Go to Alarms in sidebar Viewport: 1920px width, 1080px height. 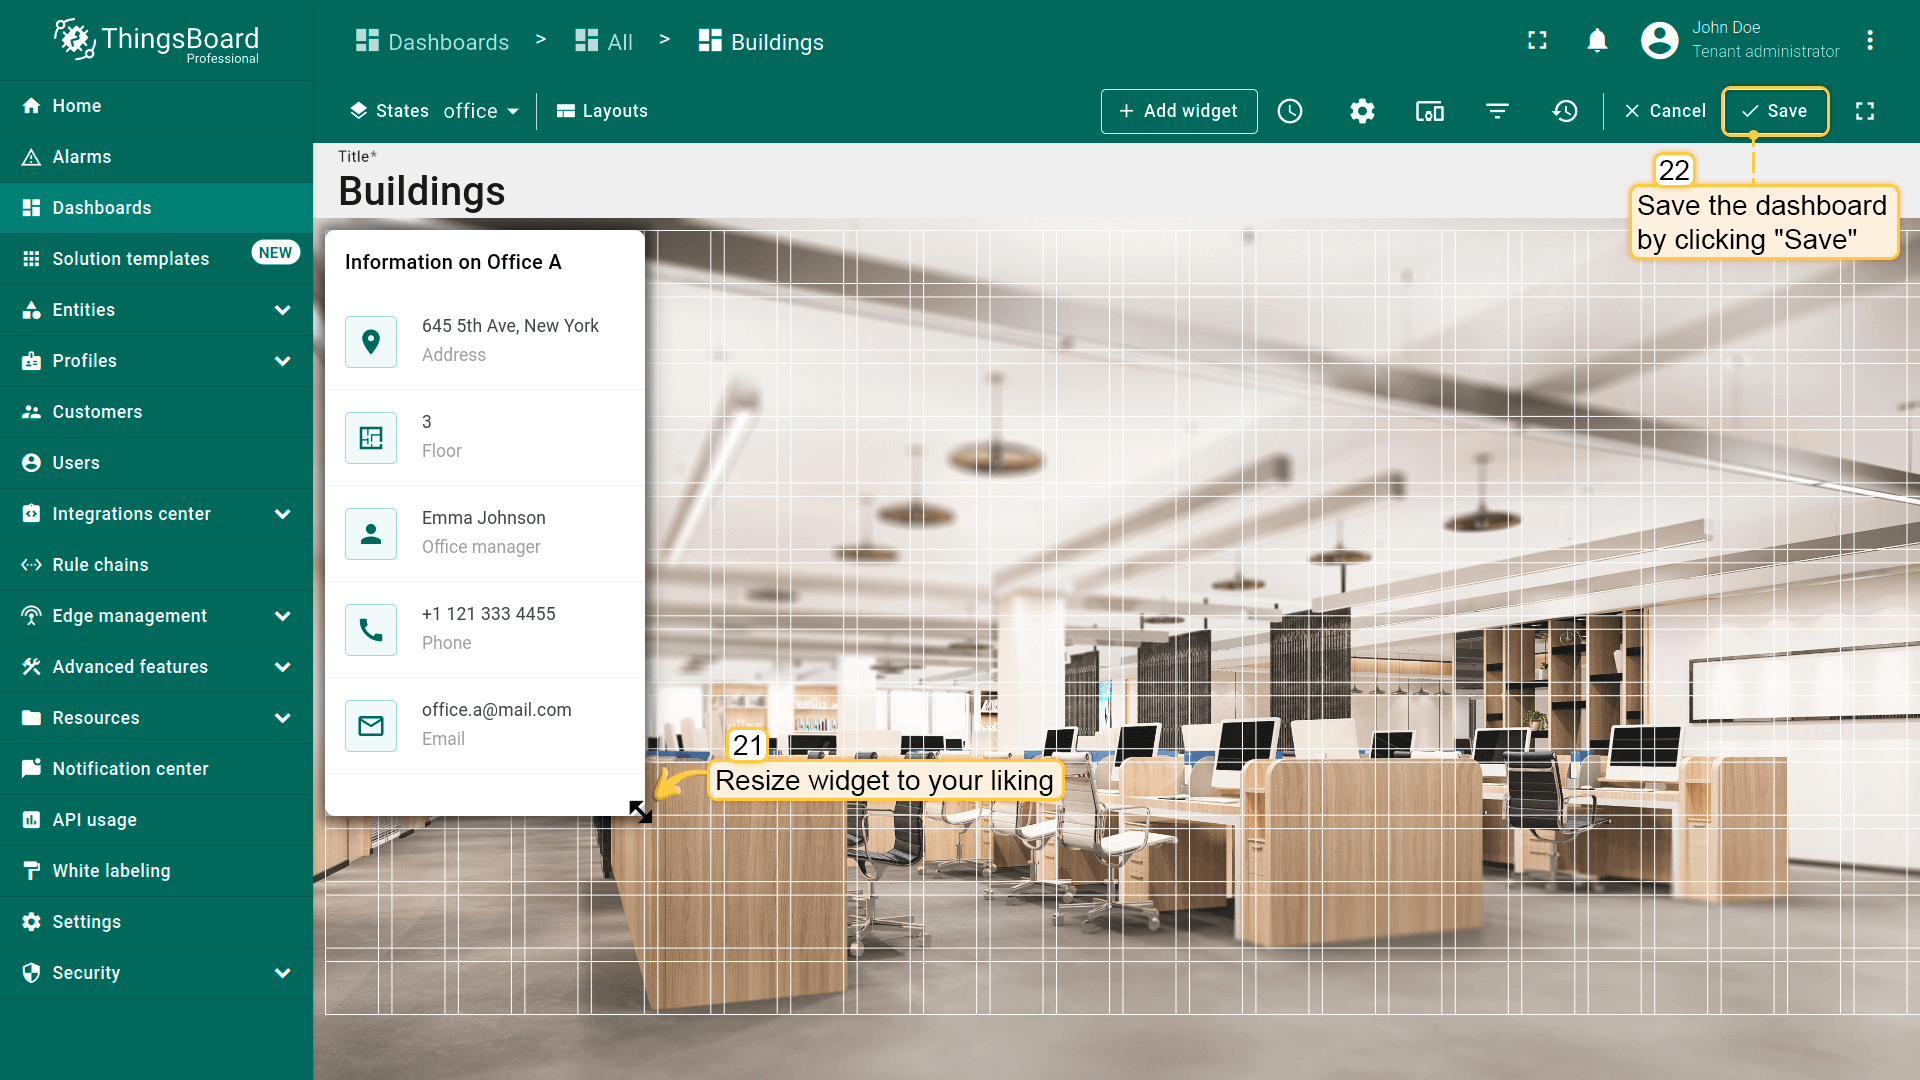pos(82,157)
